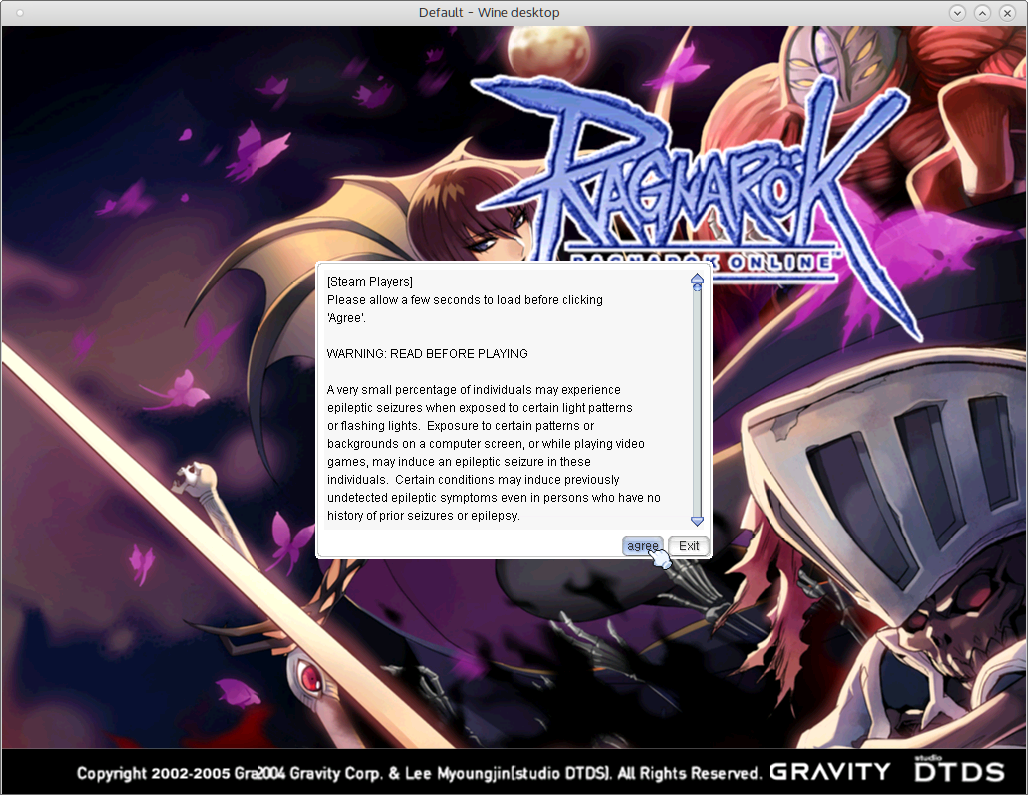This screenshot has height=795, width=1028.
Task: Click the 'history of prior seizures or epilepsy.' line
Action: click(423, 516)
